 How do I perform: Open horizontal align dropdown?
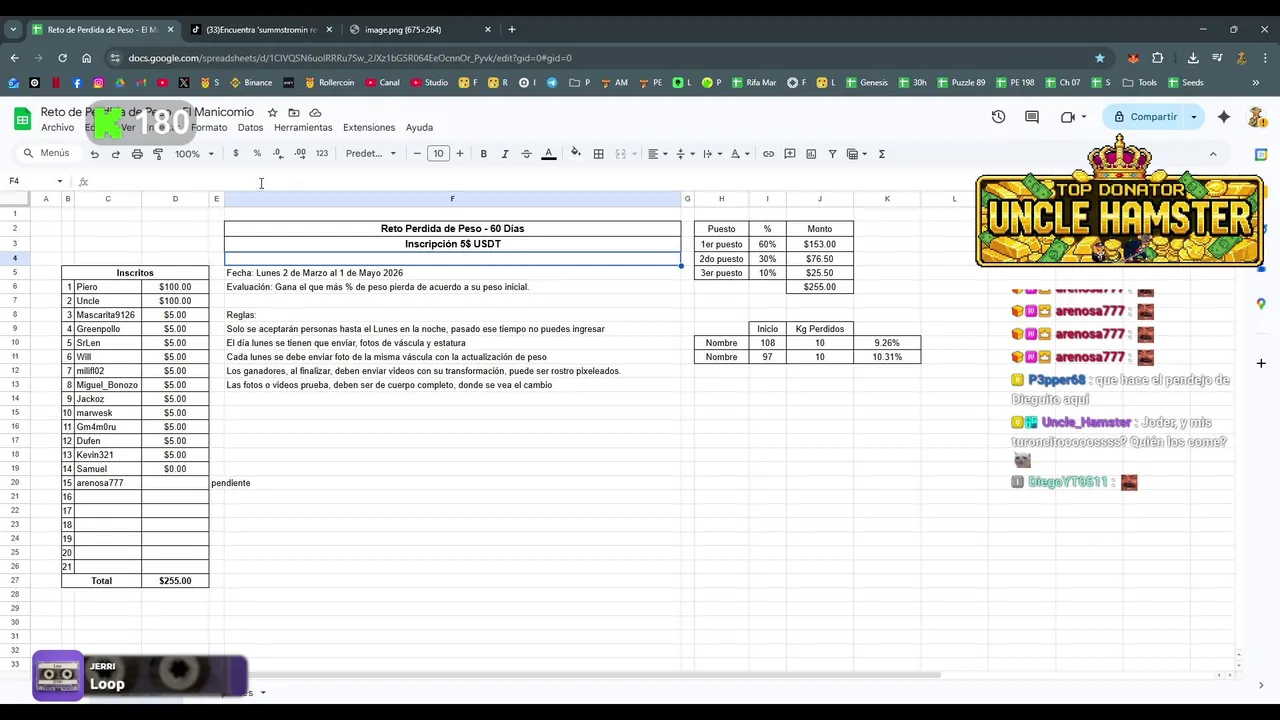tap(657, 154)
